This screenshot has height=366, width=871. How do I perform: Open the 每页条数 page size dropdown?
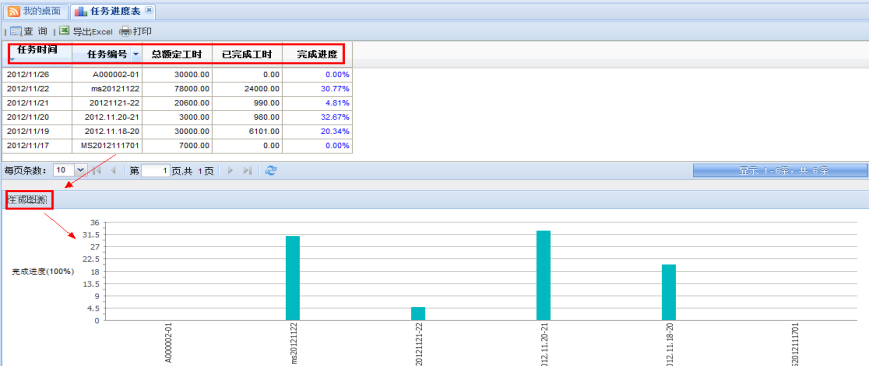pos(81,170)
